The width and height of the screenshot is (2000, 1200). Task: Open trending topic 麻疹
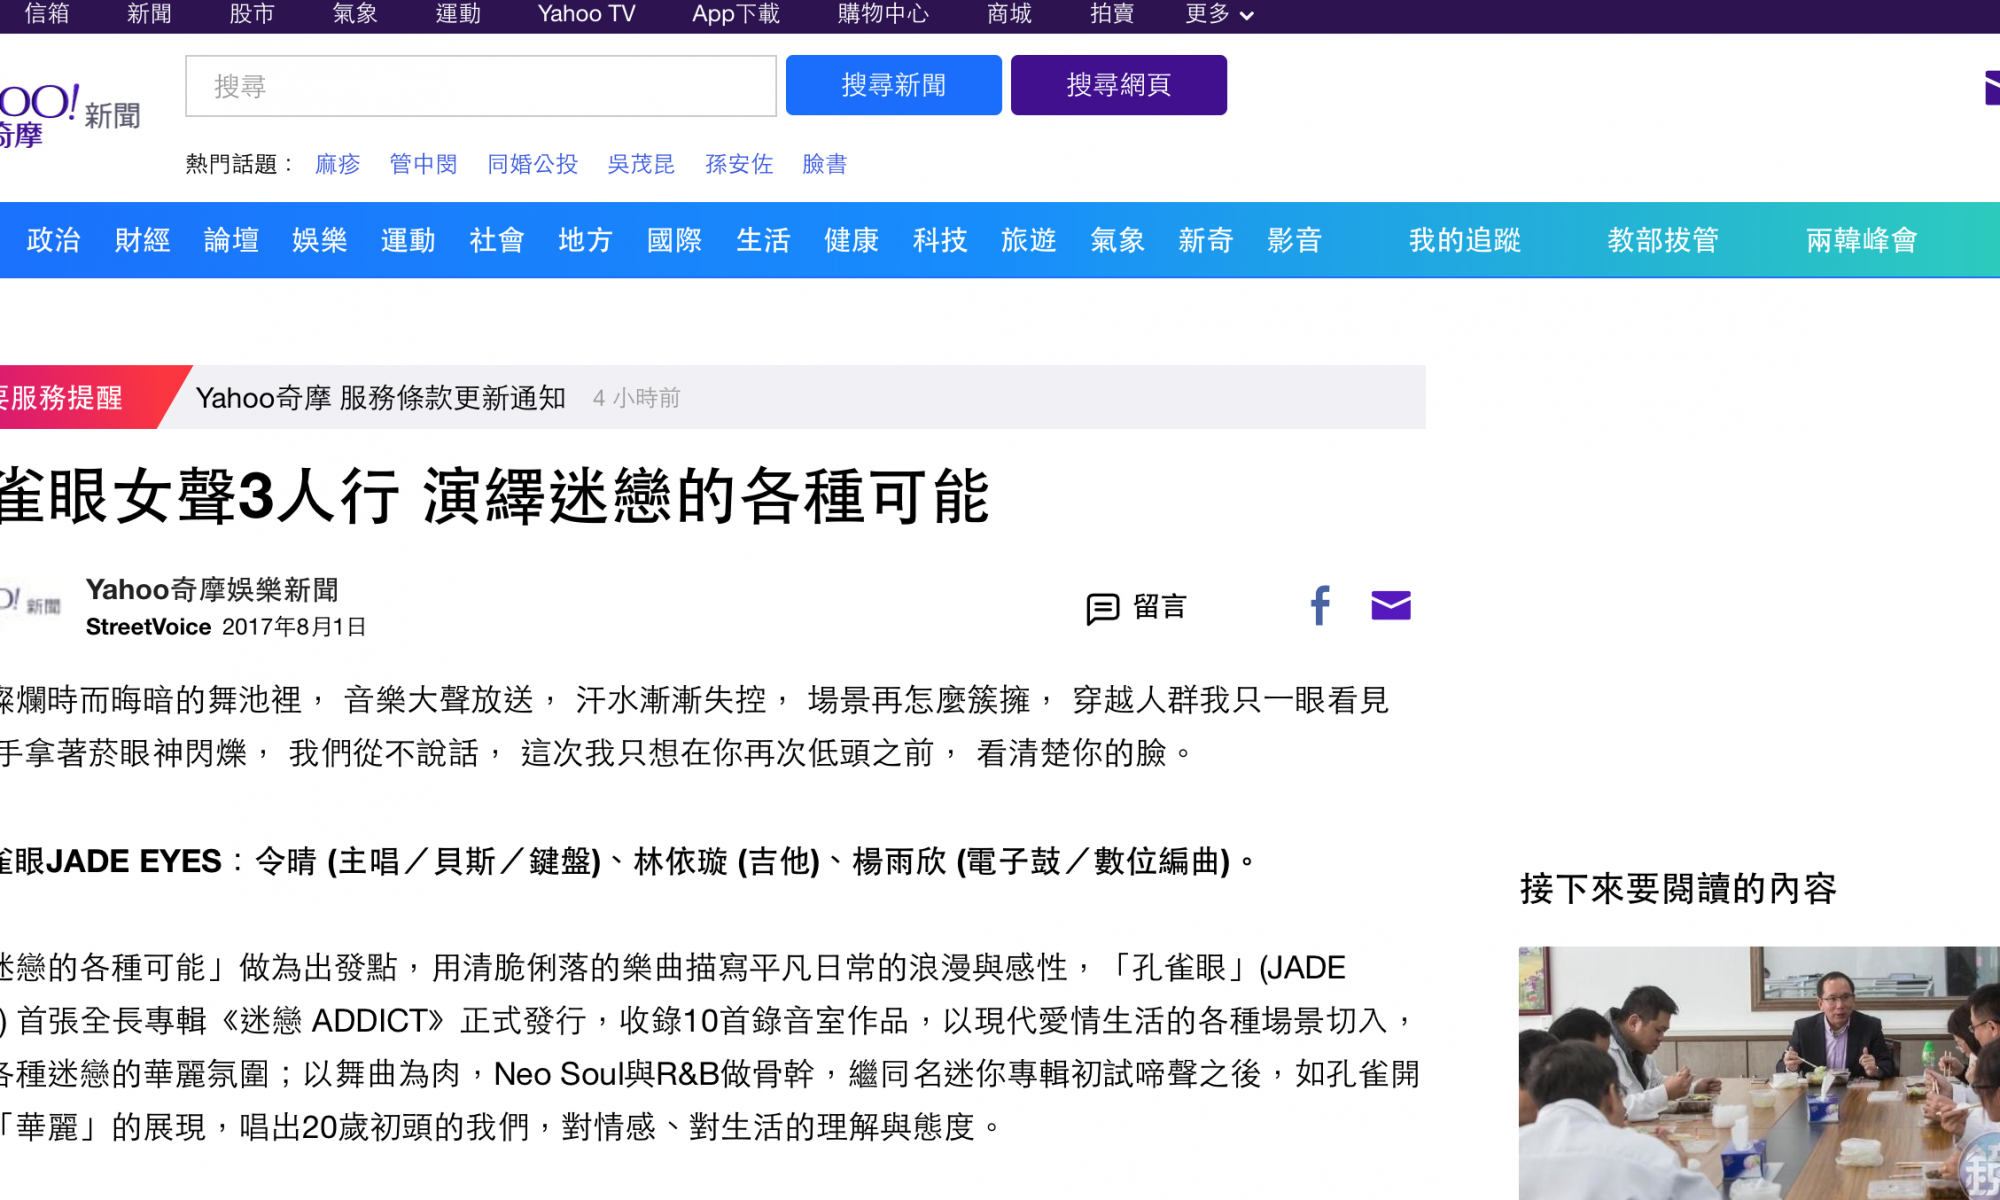pos(337,164)
